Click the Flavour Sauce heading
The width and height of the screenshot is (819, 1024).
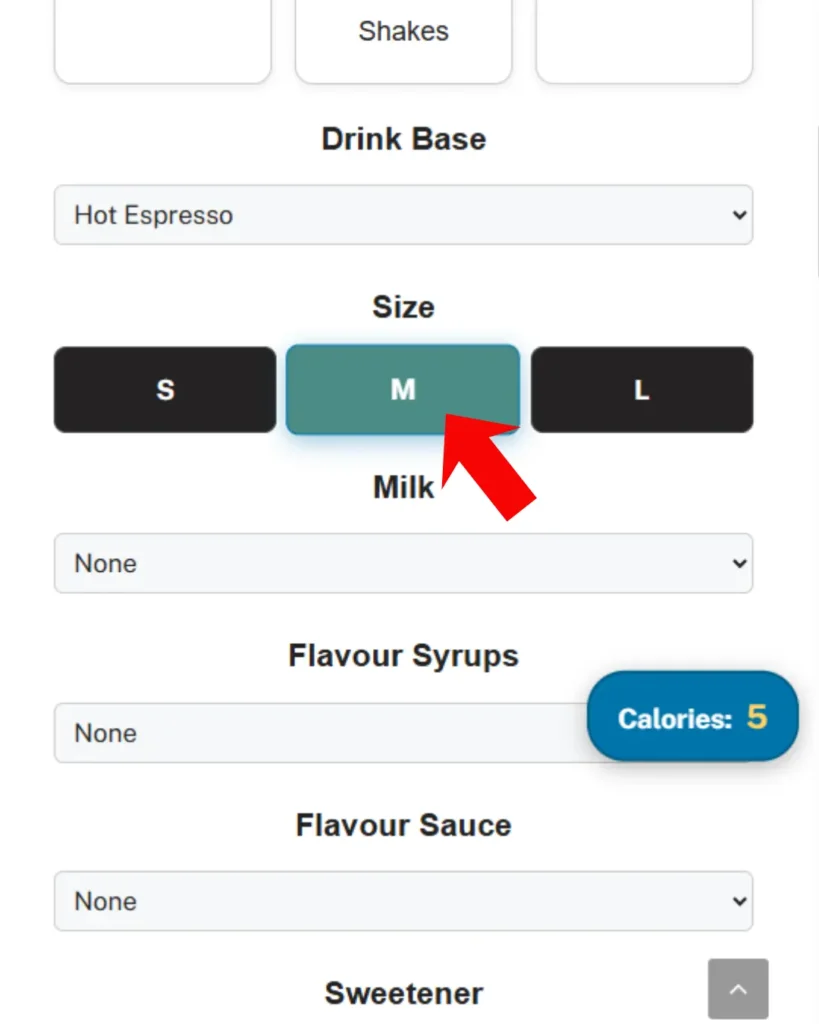pyautogui.click(x=403, y=825)
